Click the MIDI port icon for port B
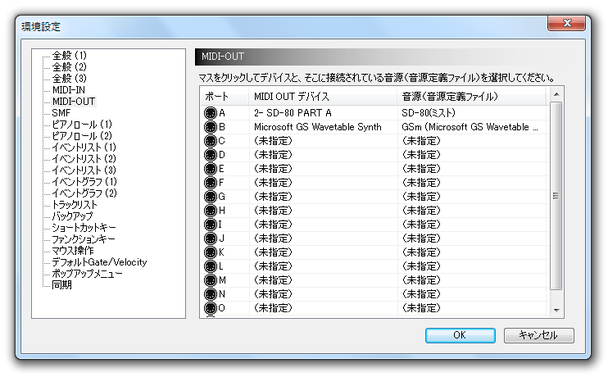The image size is (608, 377). coord(210,127)
